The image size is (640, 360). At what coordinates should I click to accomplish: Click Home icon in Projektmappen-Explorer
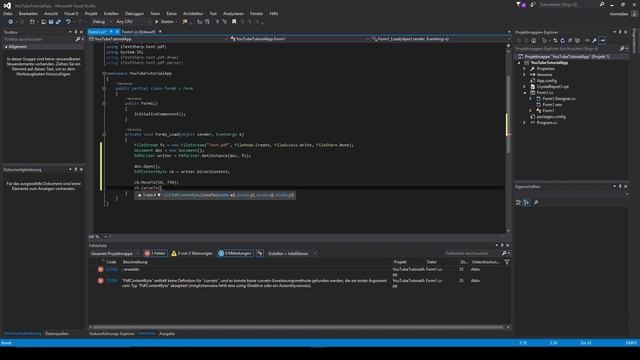533,40
